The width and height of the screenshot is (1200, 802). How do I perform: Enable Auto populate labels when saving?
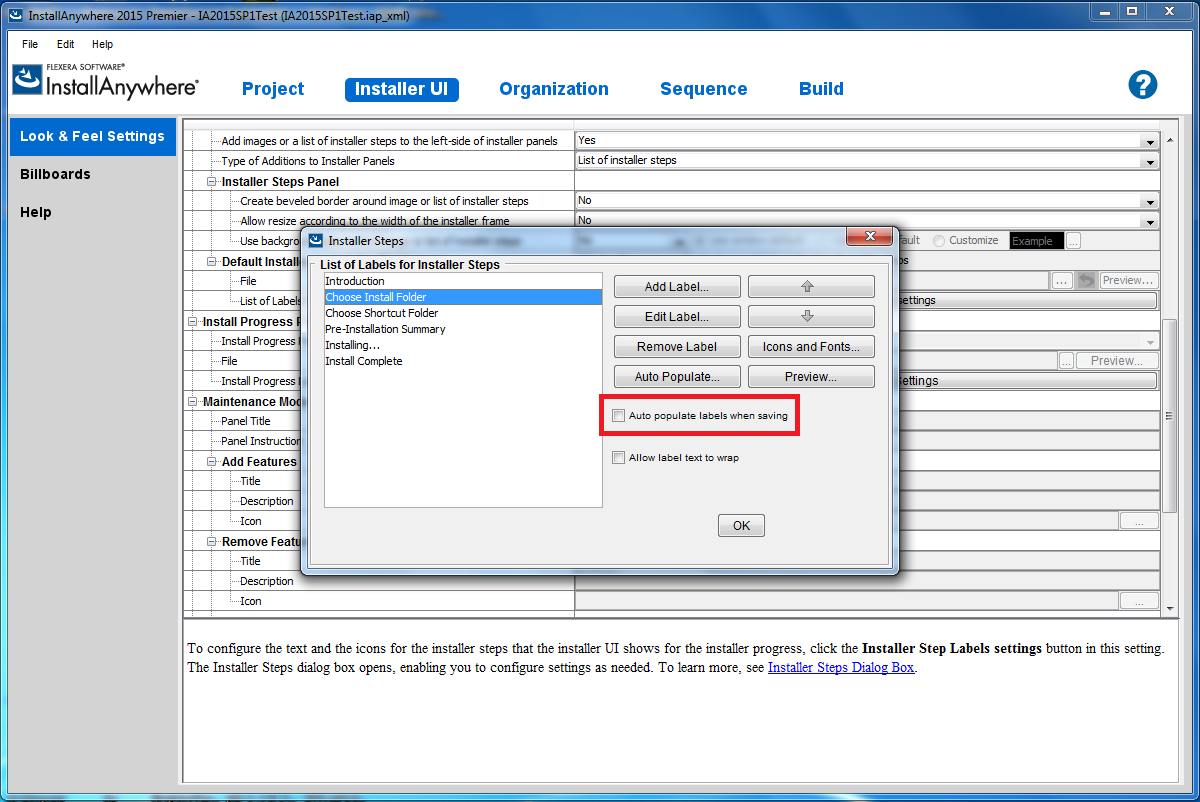tap(620, 416)
